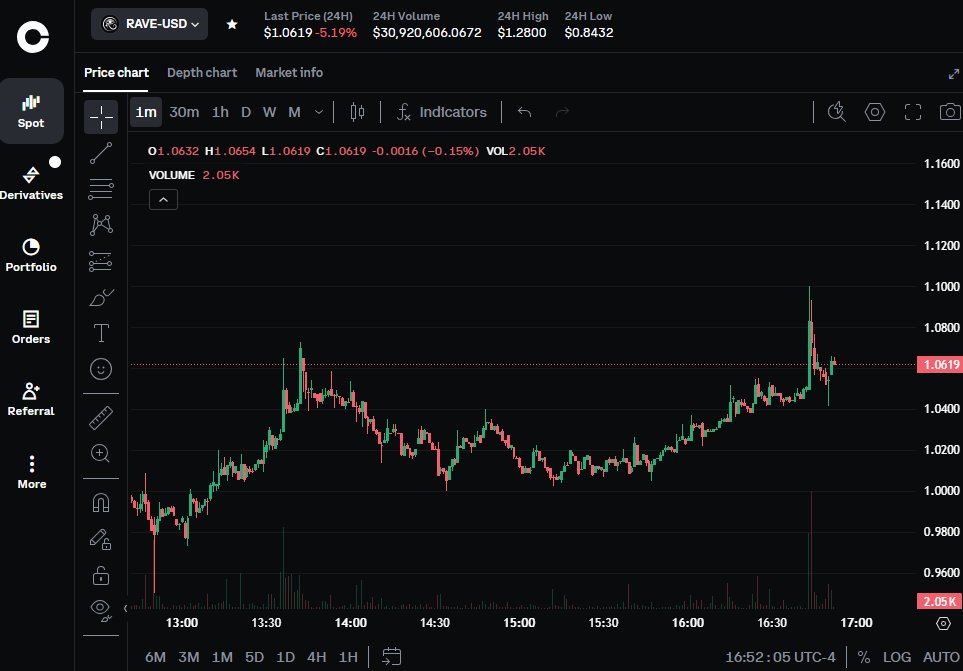Toggle AUTO scale mode
This screenshot has height=671, width=963.
tap(941, 657)
